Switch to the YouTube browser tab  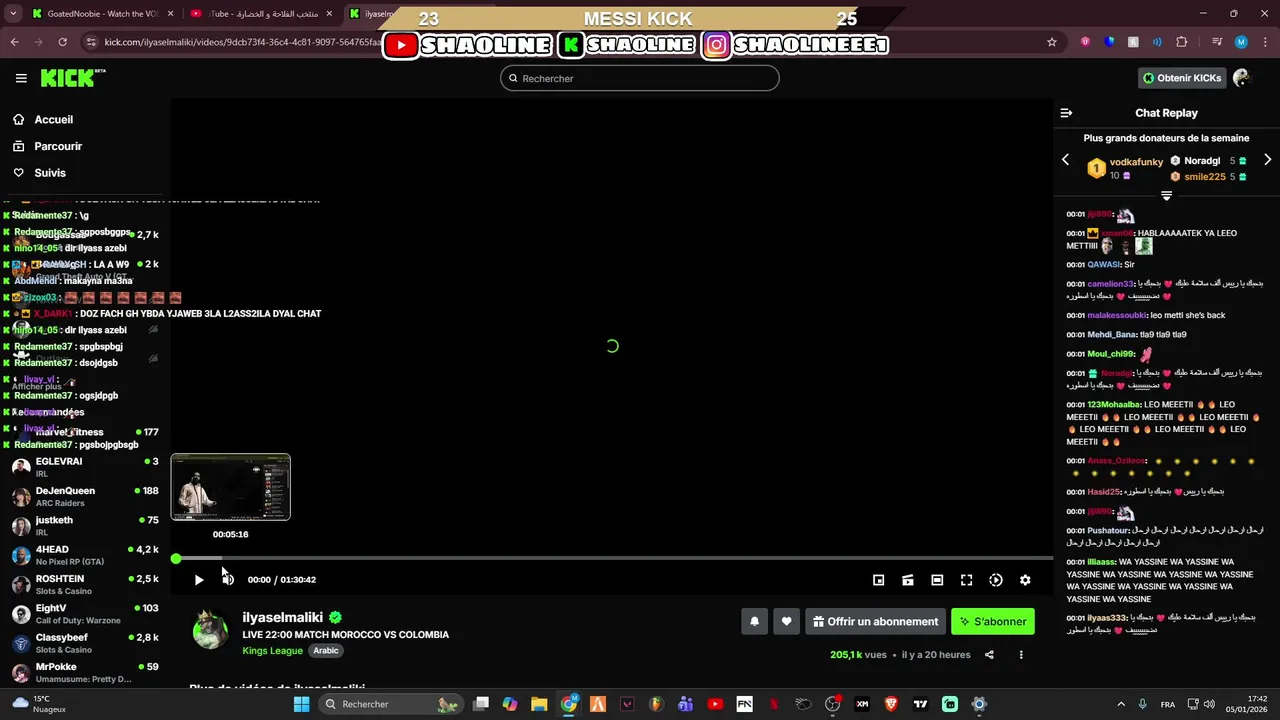pos(261,14)
